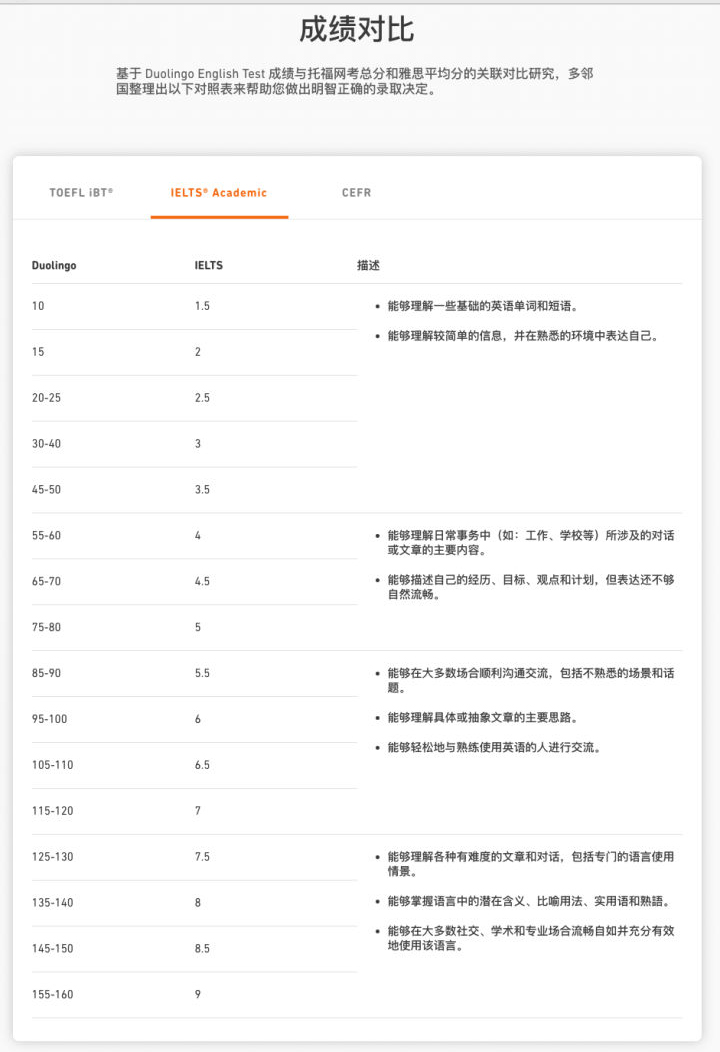Select IELTS score 4 cell
Viewport: 720px width, 1052px height.
point(198,535)
